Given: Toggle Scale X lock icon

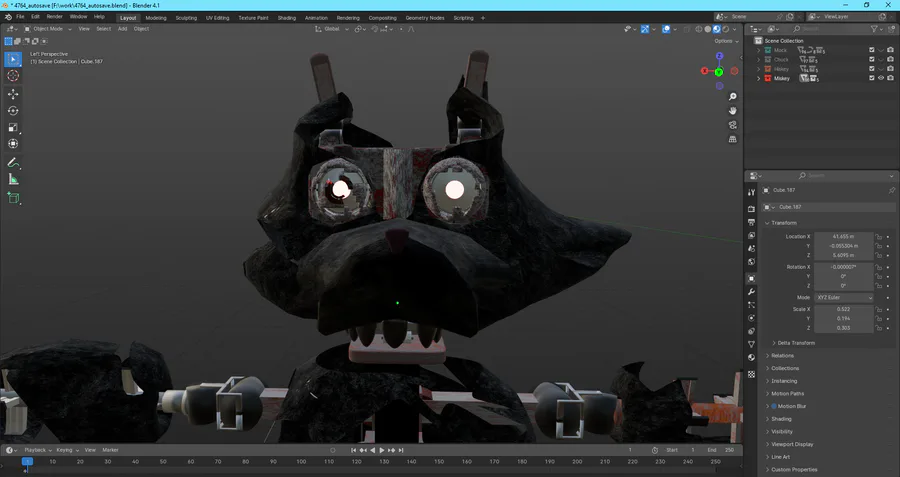Looking at the screenshot, I should (878, 309).
